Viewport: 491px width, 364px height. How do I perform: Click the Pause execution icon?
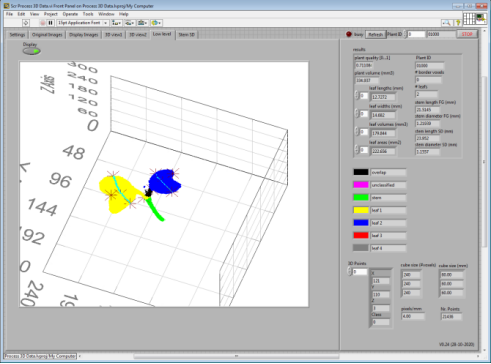point(50,23)
